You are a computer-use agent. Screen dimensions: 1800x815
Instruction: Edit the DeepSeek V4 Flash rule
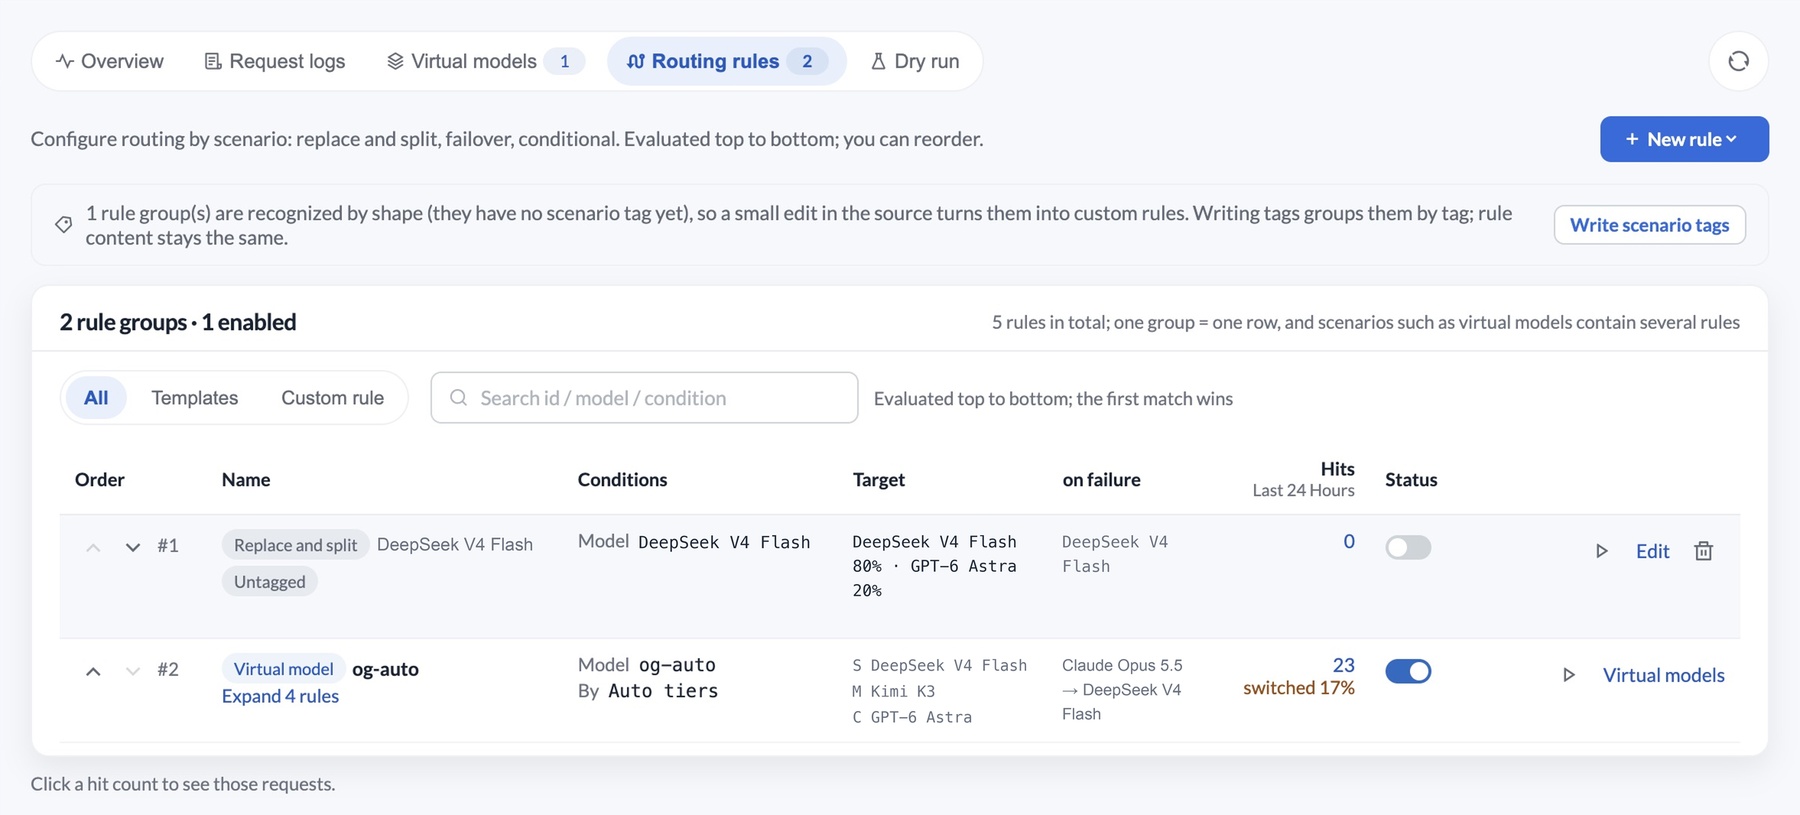pos(1652,551)
